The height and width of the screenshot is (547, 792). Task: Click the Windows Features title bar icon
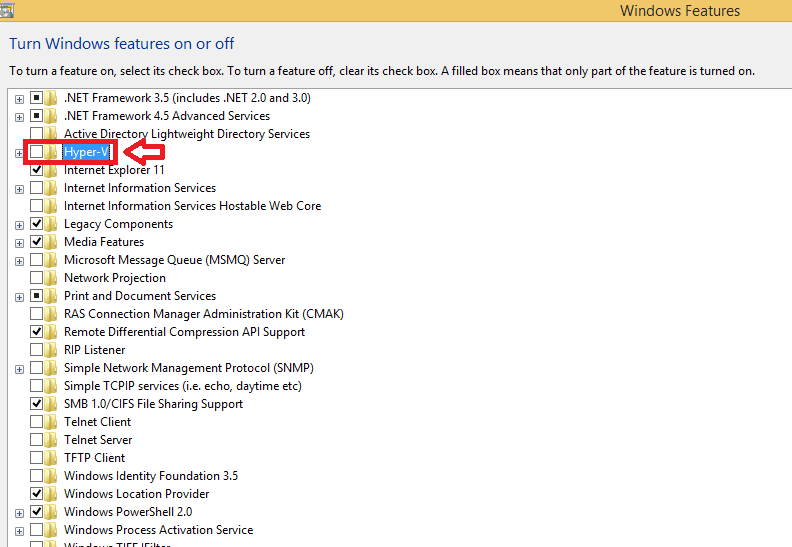7,10
